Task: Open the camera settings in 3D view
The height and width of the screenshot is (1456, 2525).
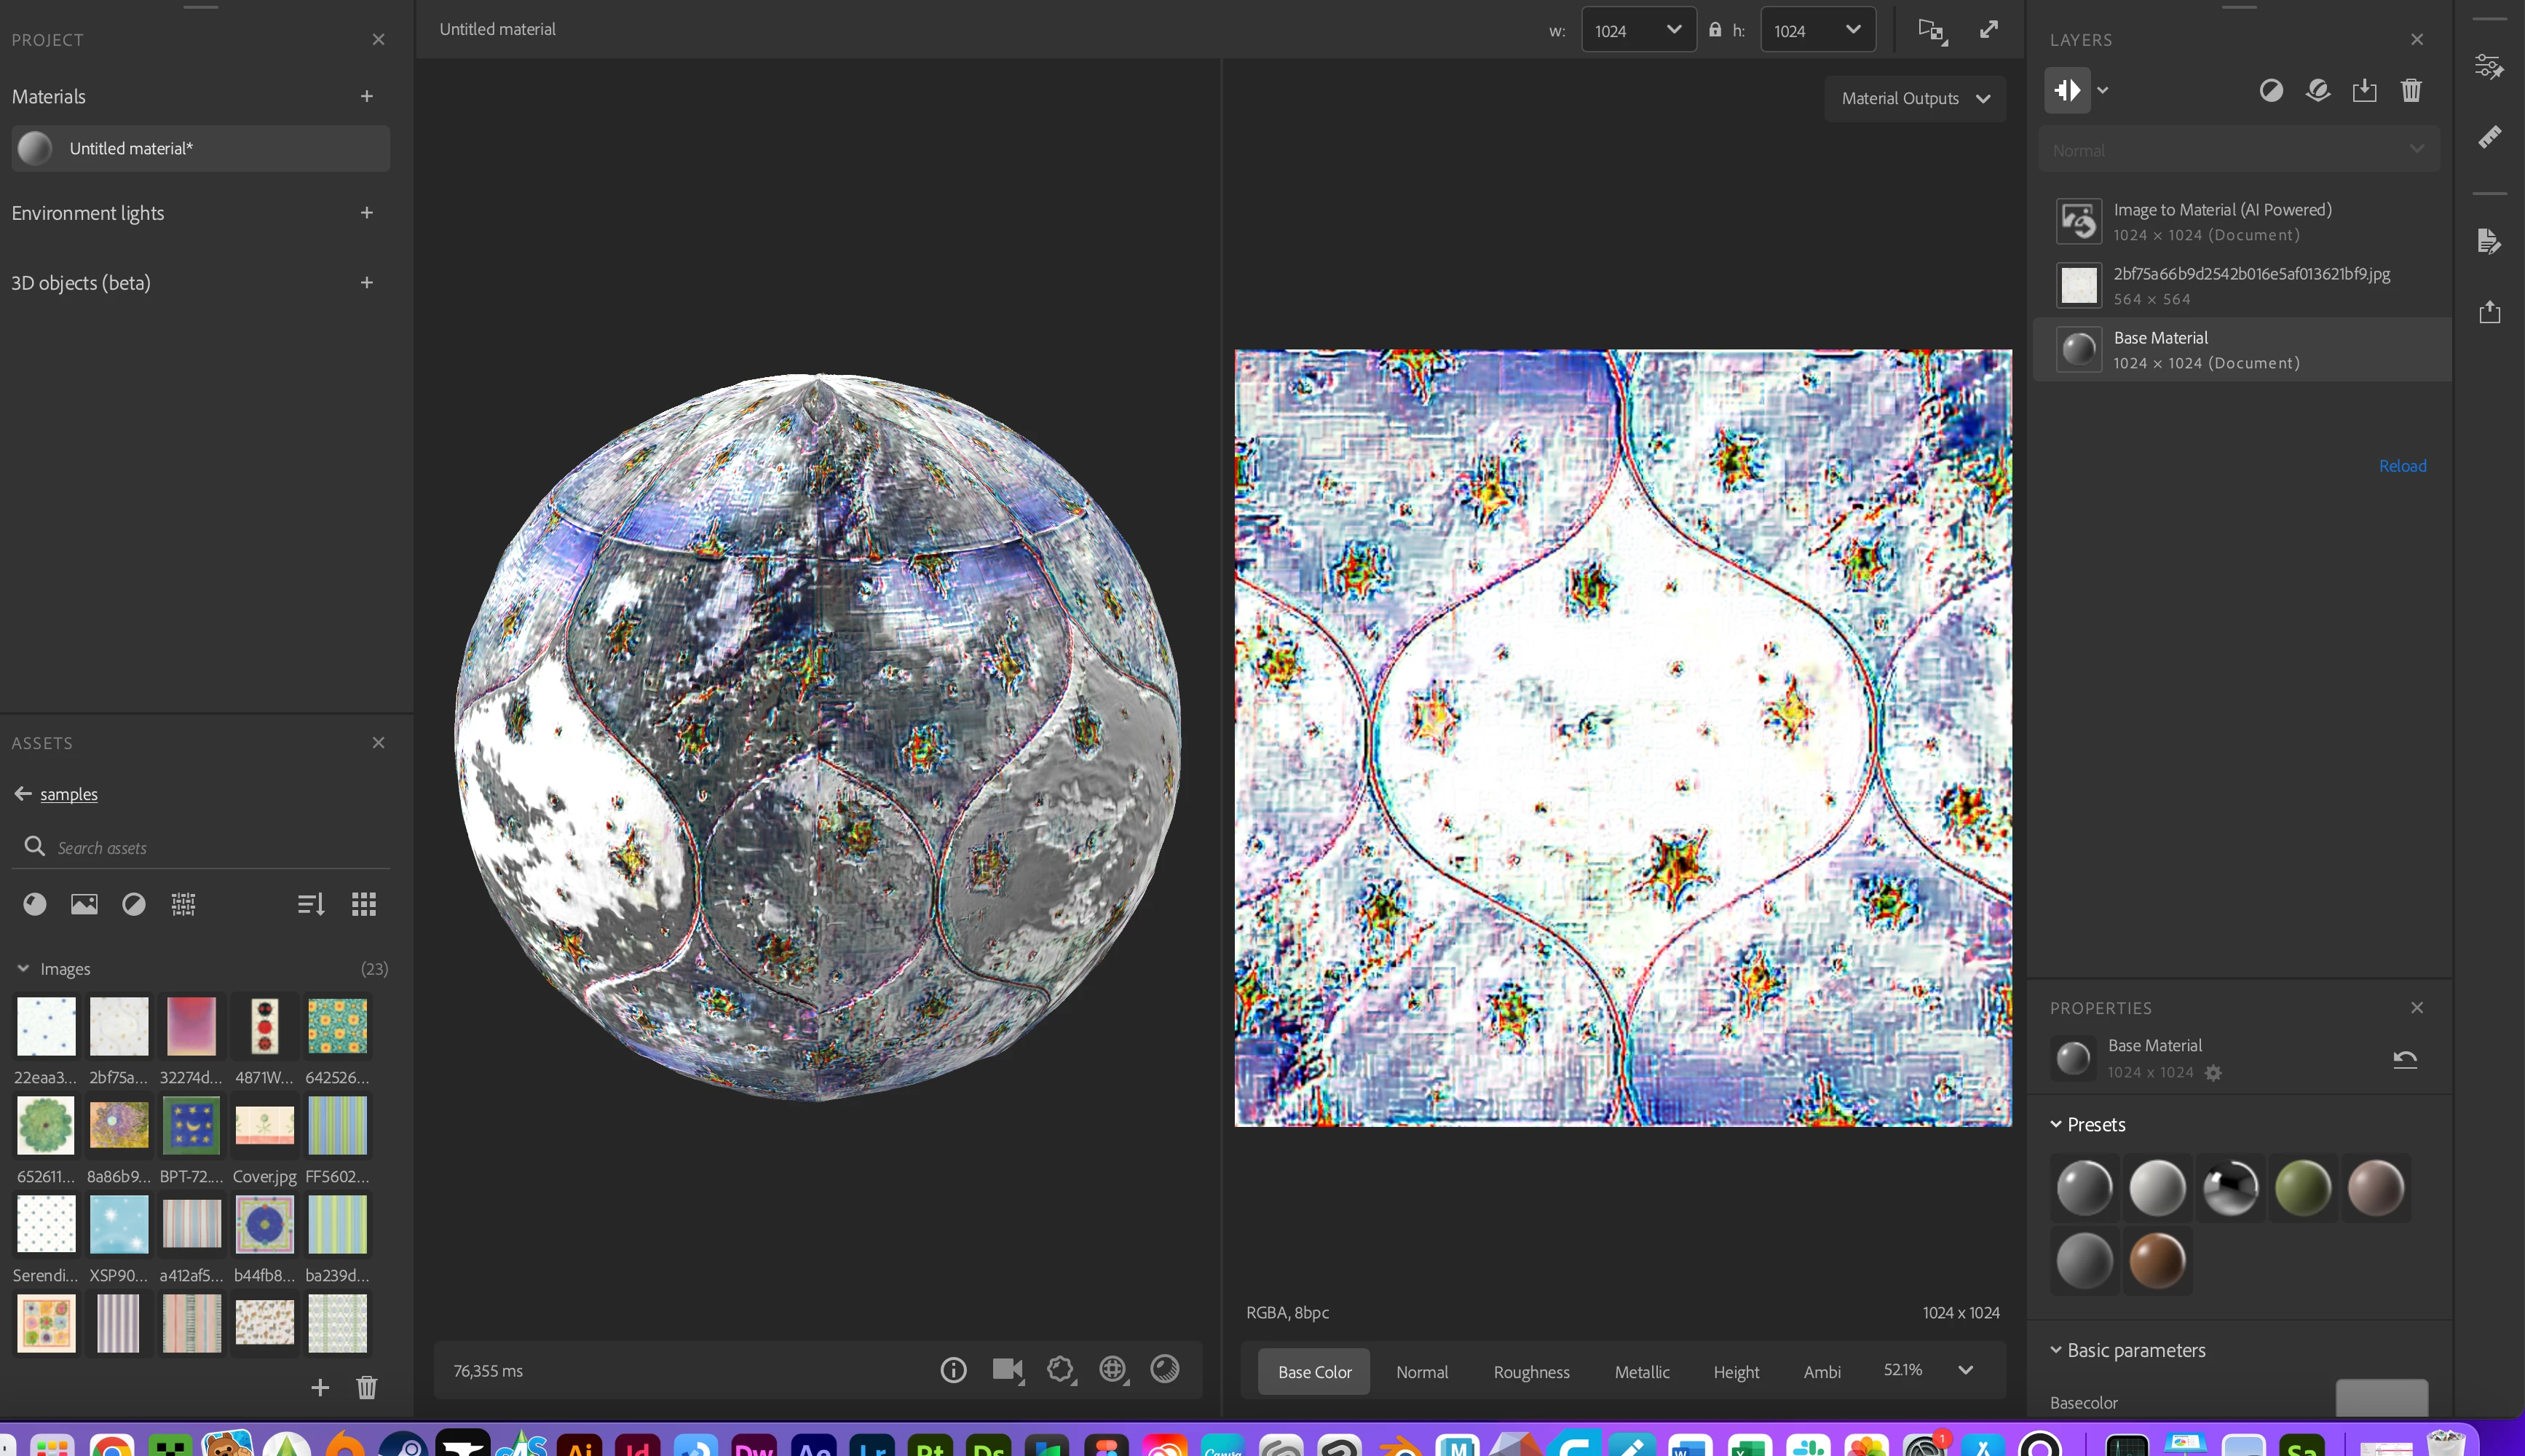Action: tap(1007, 1369)
